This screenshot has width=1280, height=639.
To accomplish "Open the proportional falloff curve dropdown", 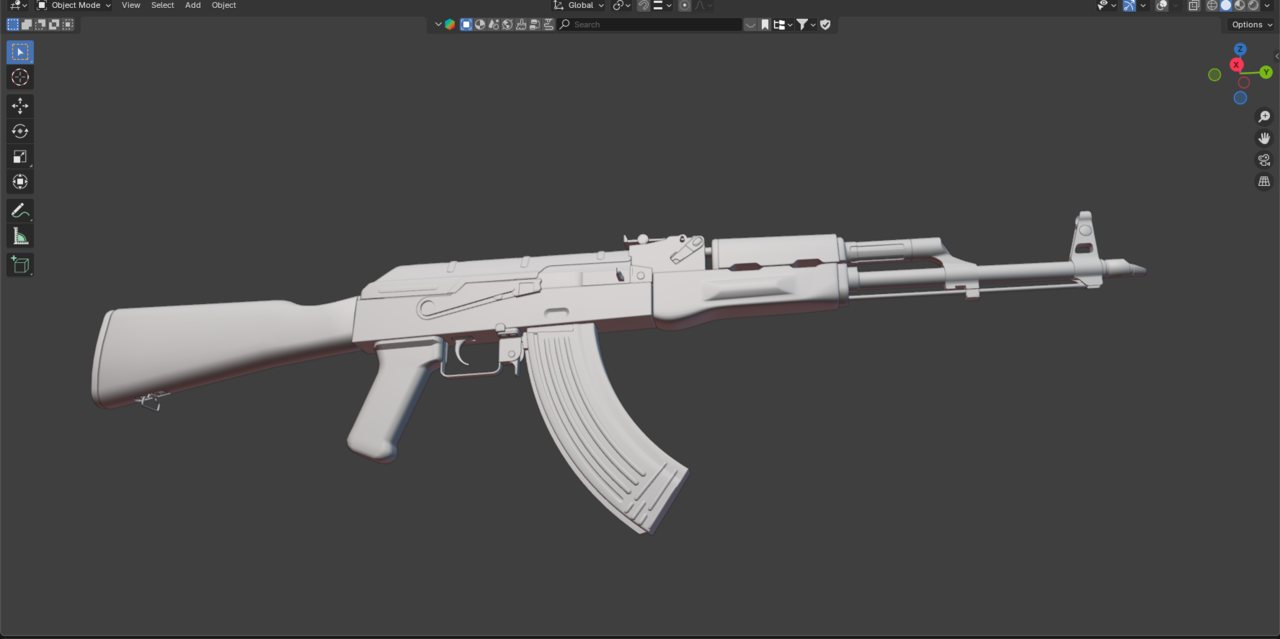I will 705,5.
